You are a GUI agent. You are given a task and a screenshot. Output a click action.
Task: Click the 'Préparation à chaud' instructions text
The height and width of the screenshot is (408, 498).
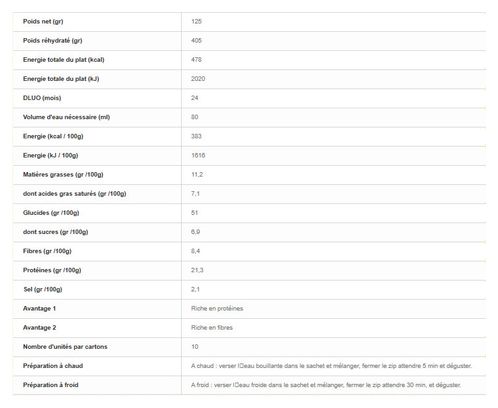coord(331,366)
